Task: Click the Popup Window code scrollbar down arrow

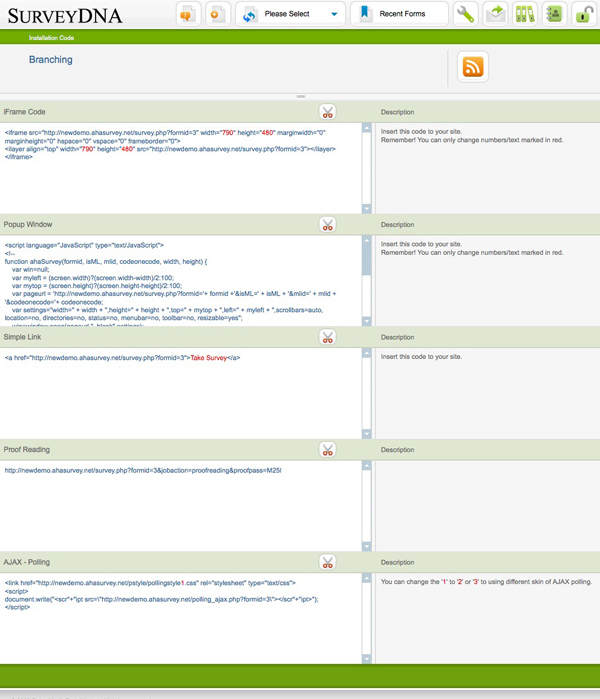Action: click(366, 320)
